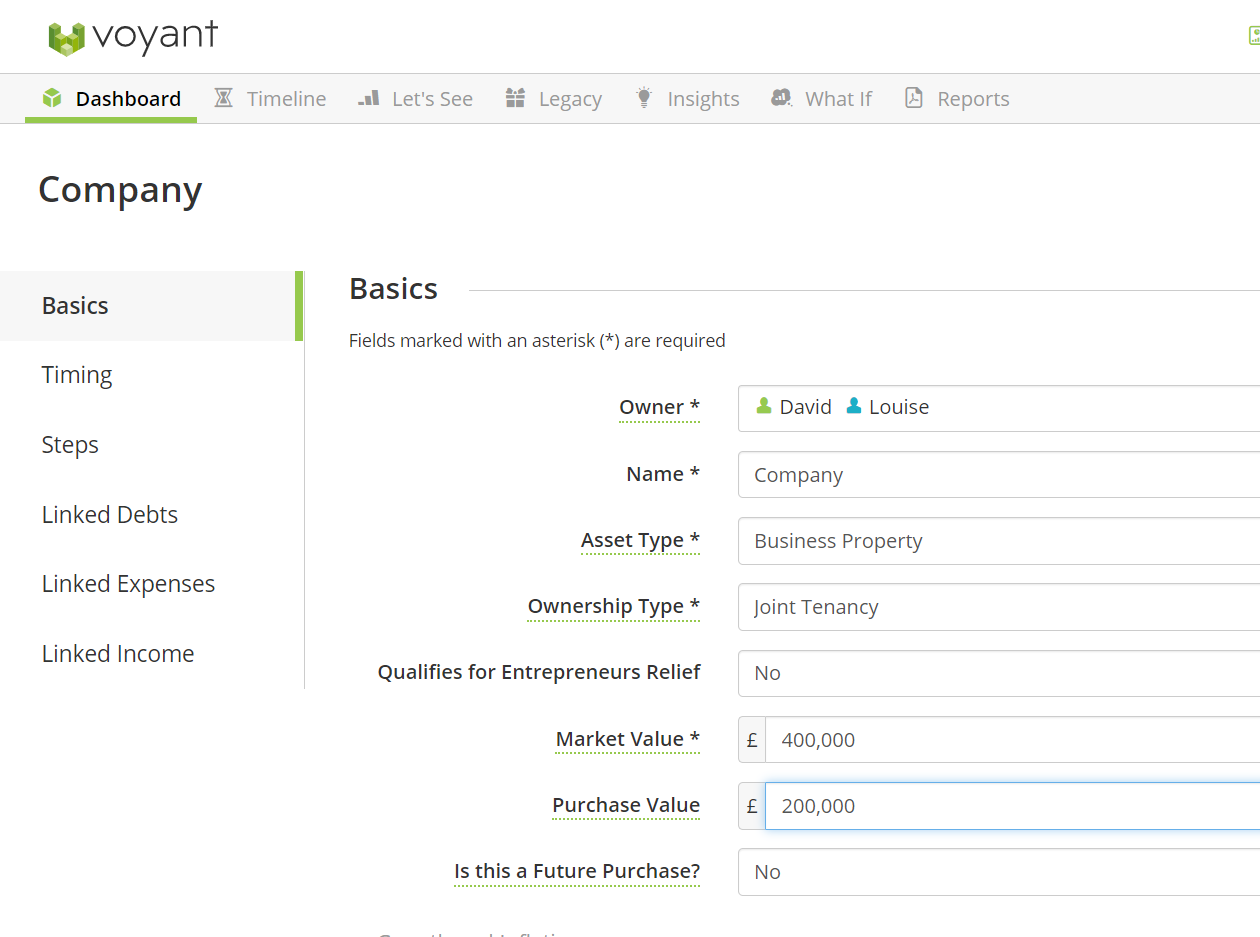Click the Name input field
This screenshot has height=937, width=1260.
(999, 475)
